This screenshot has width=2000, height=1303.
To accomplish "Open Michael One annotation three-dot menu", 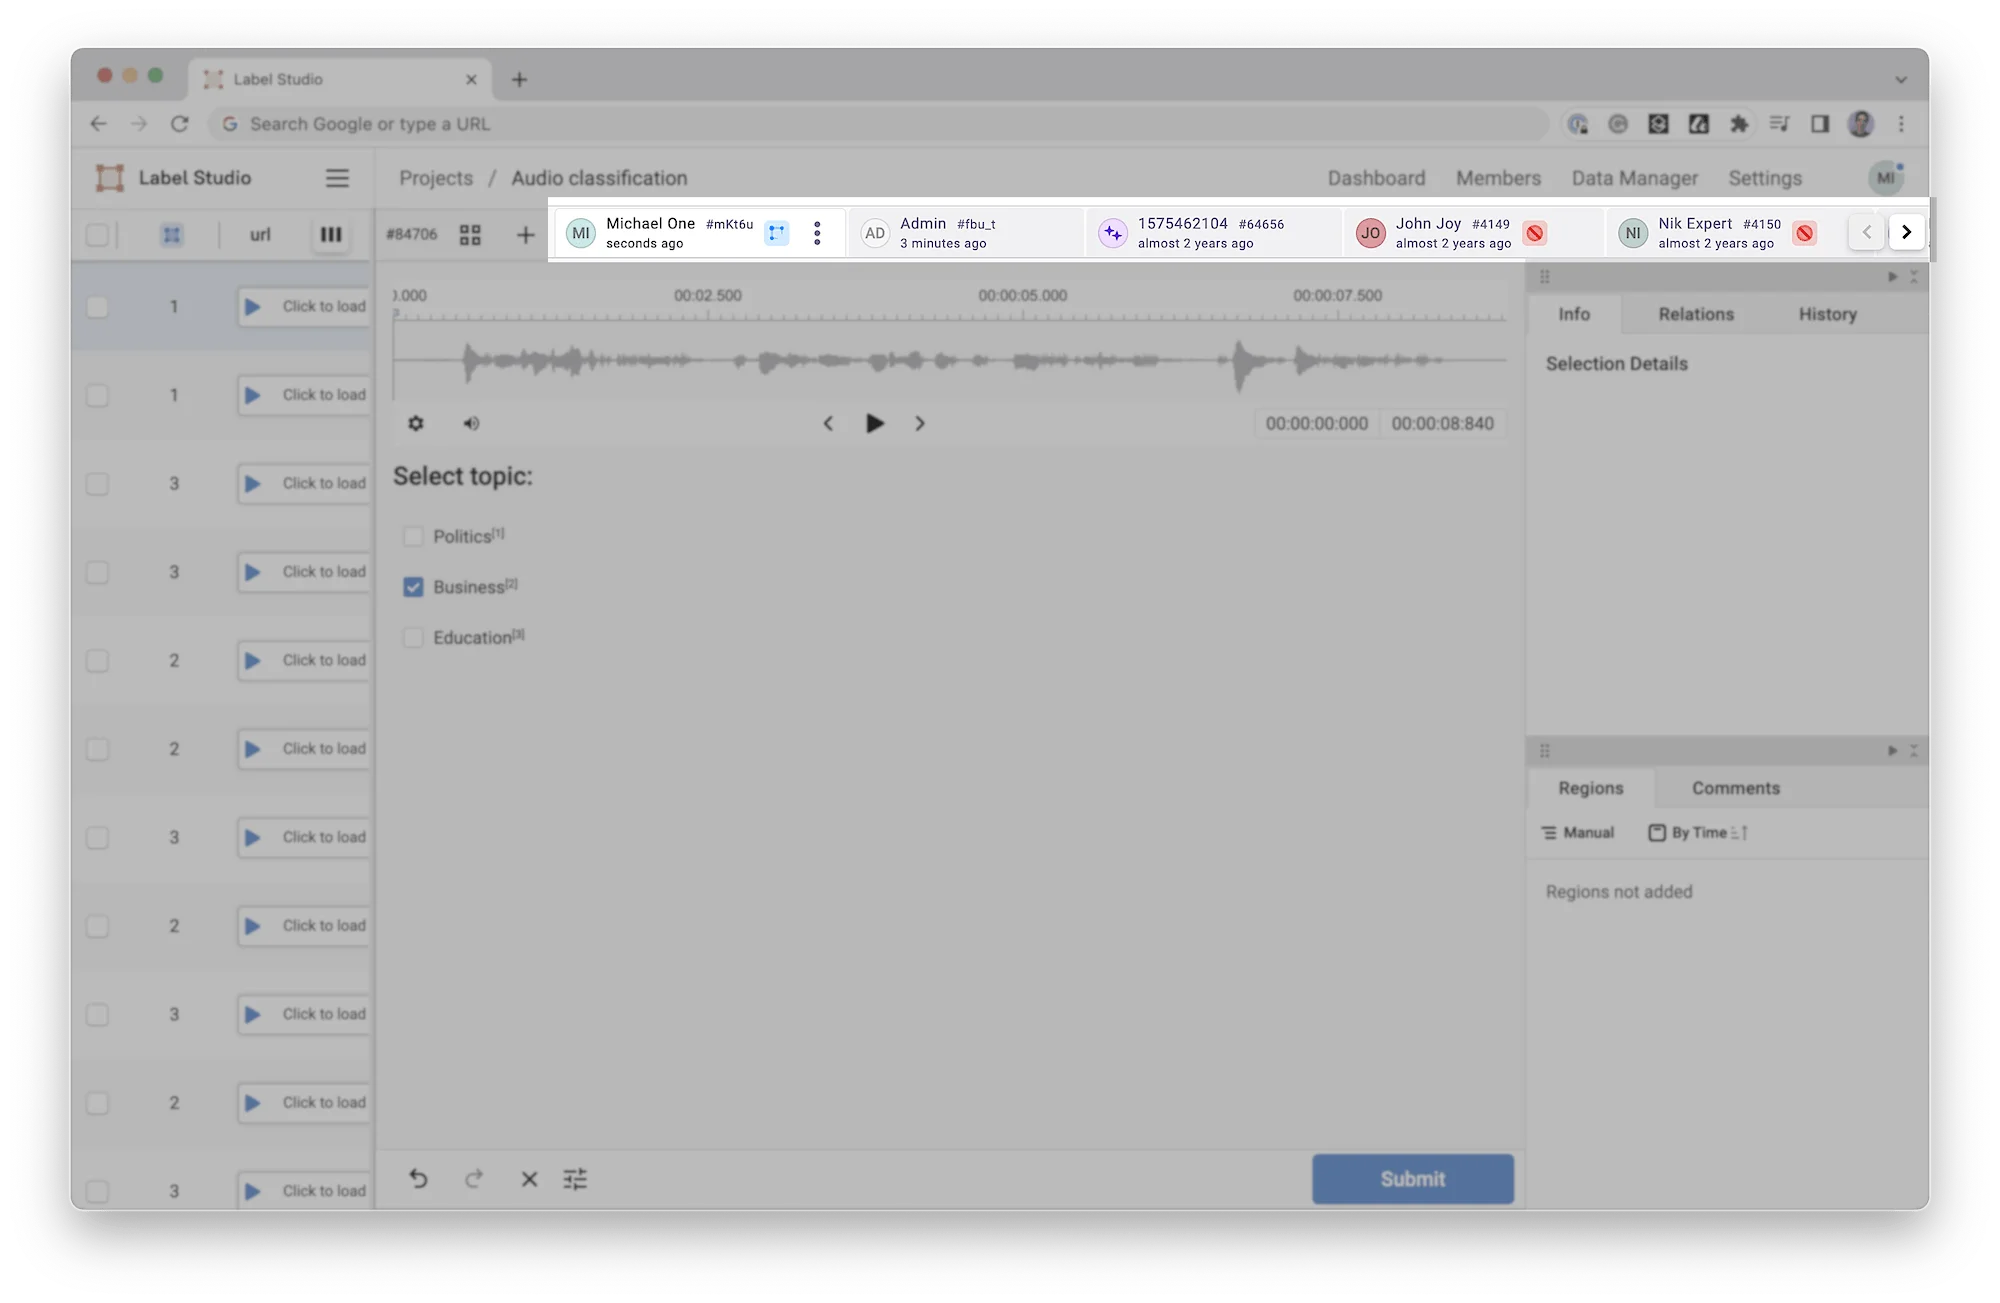I will [x=817, y=233].
